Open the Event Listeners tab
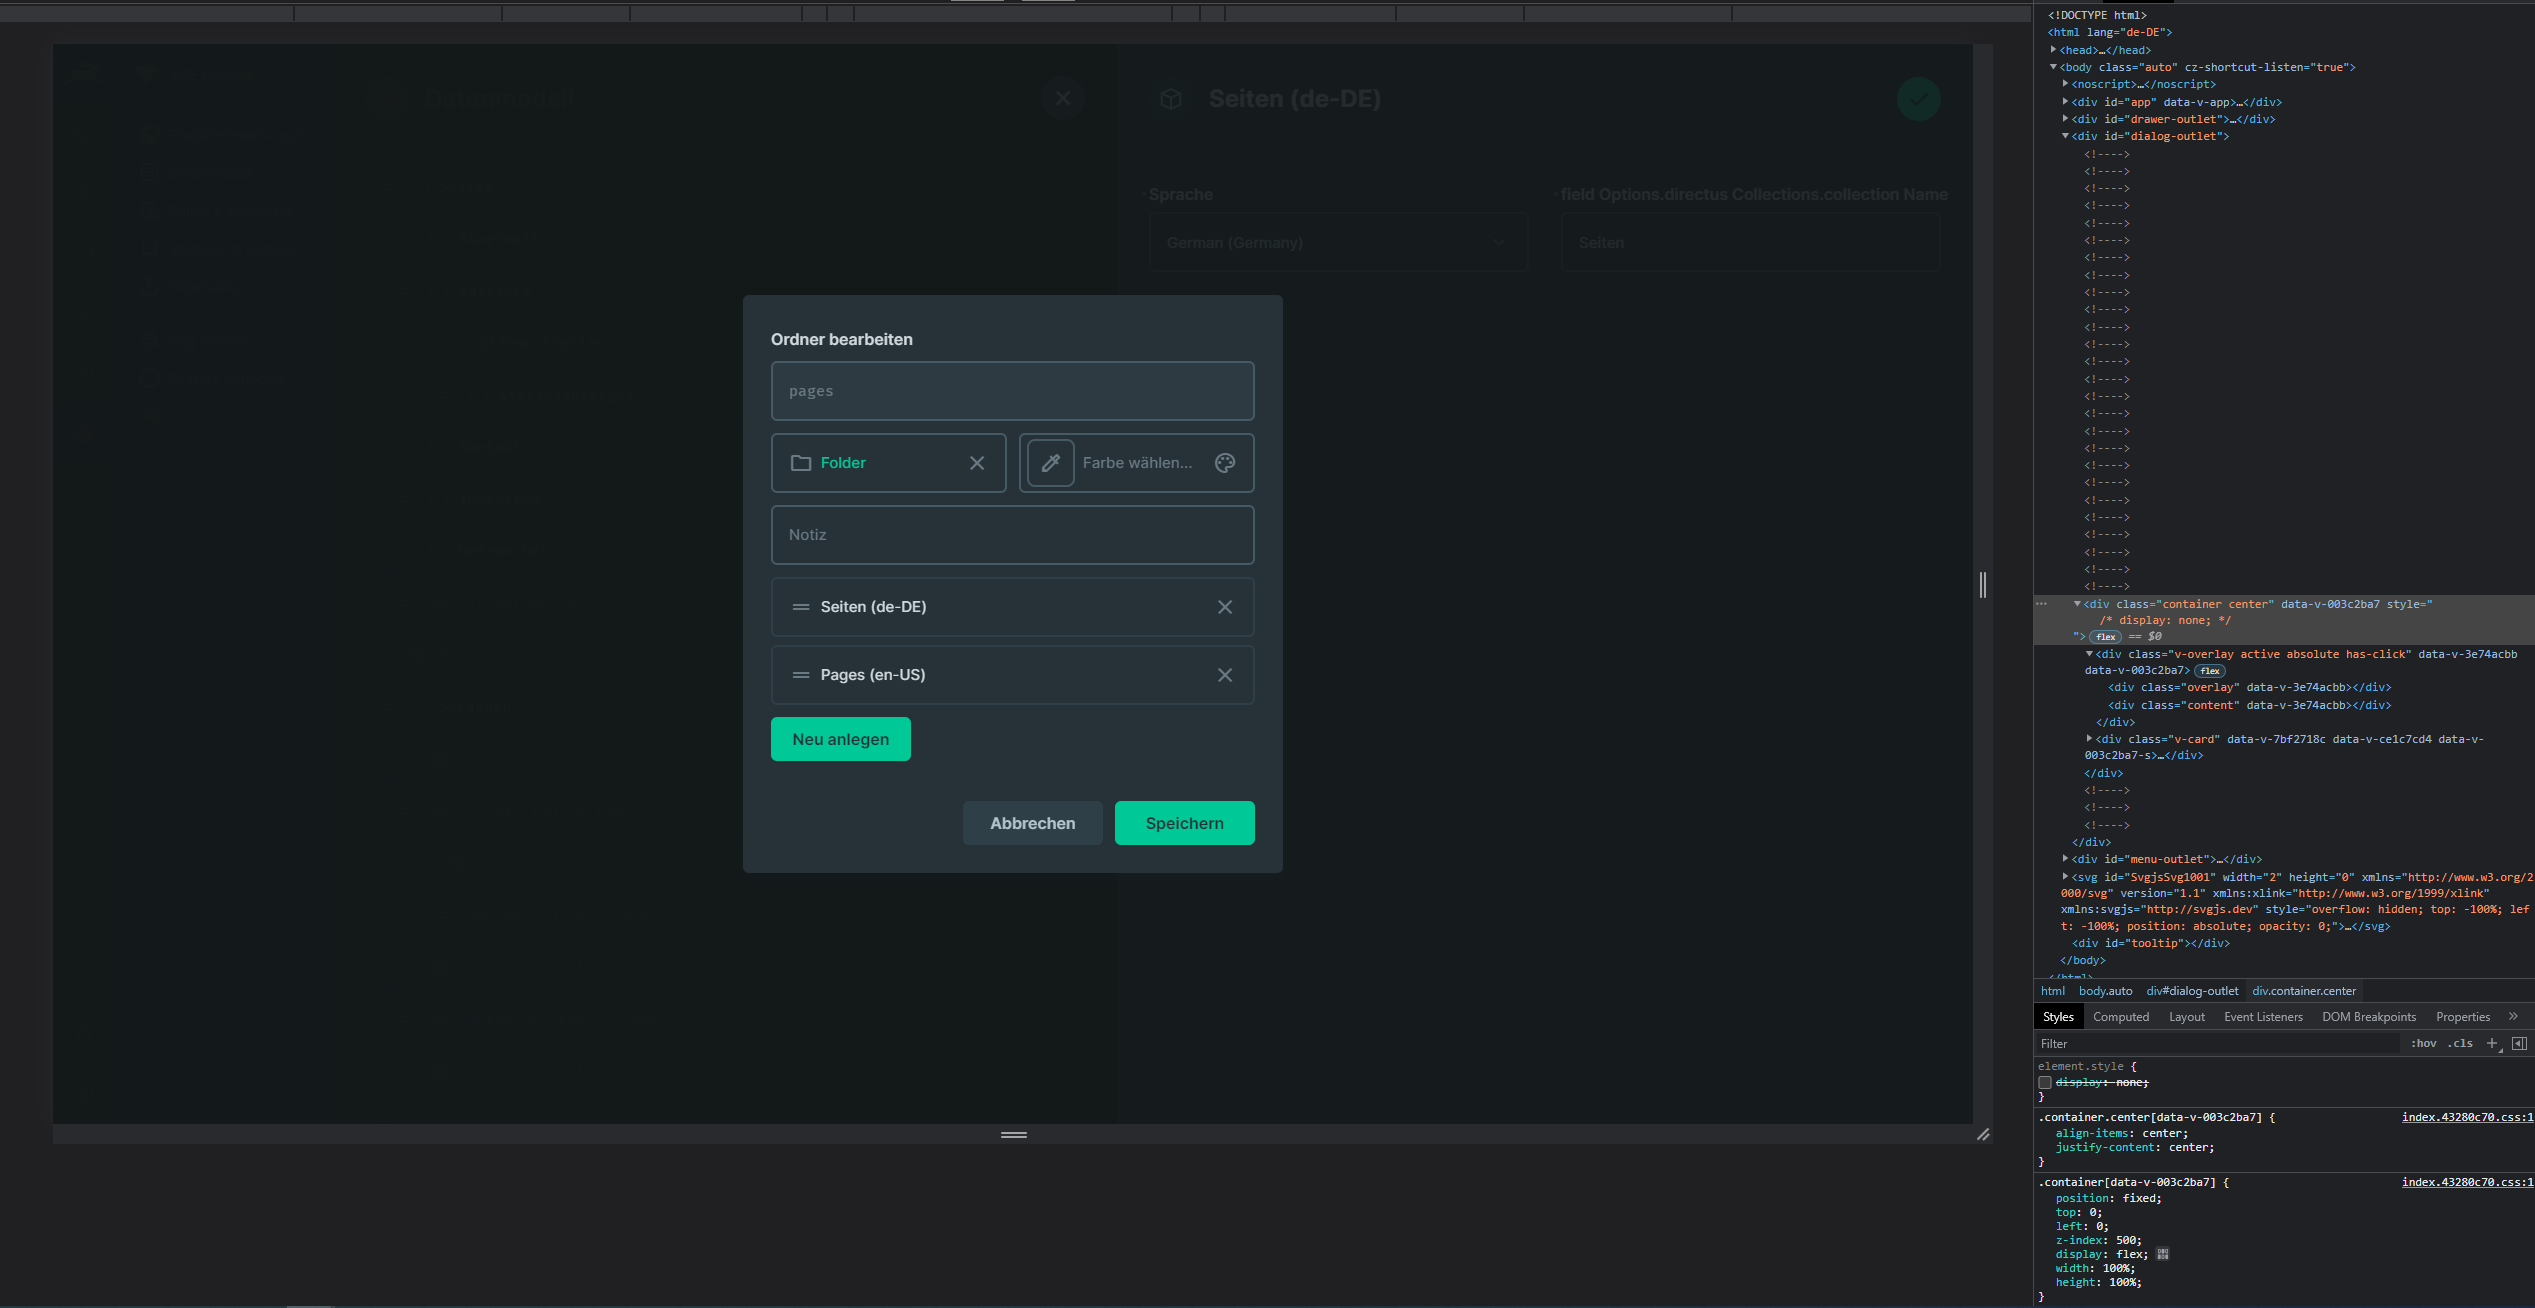Image resolution: width=2535 pixels, height=1308 pixels. point(2263,1017)
